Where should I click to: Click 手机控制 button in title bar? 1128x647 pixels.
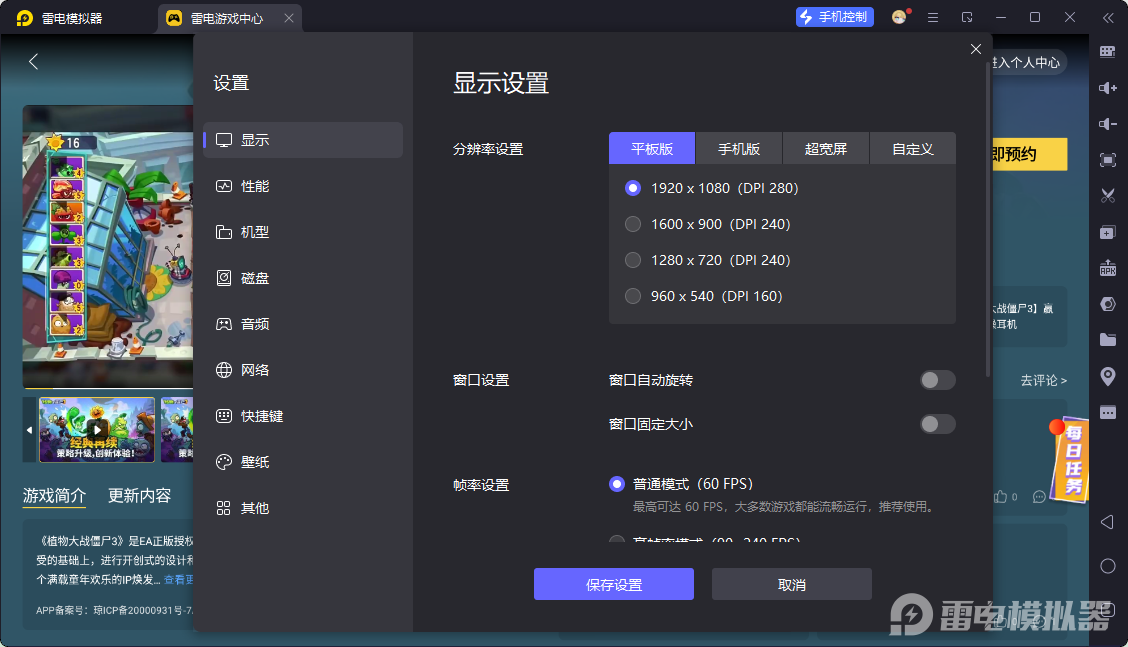(x=834, y=17)
